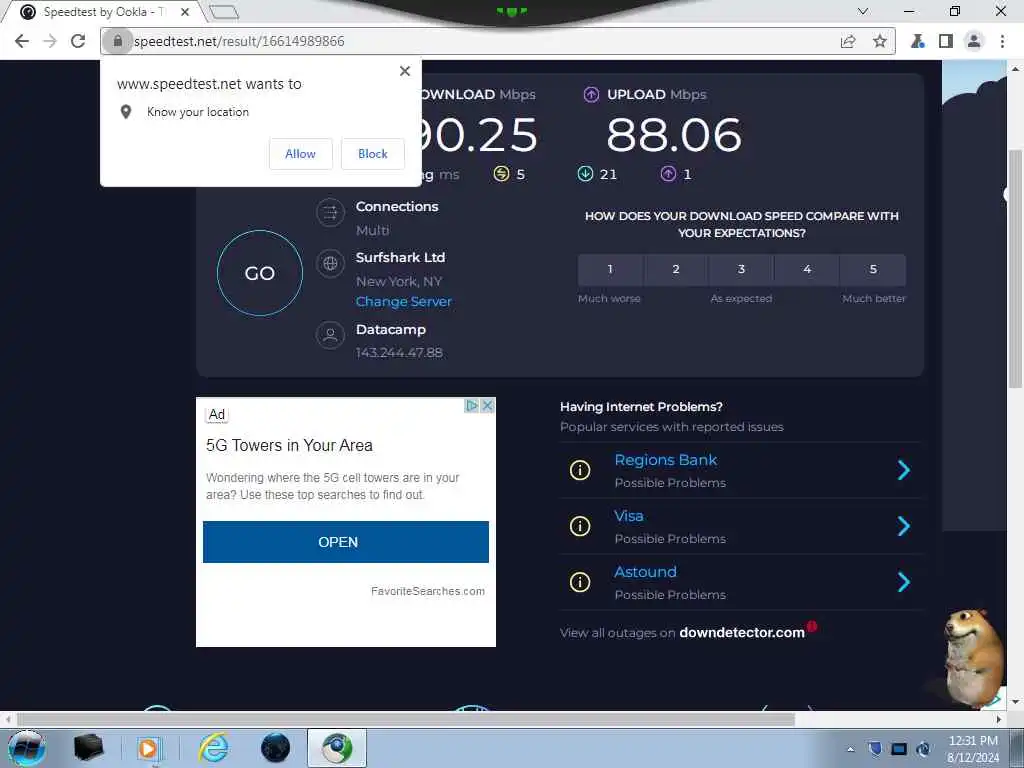
Task: Open the Chrome Labs flask icon
Action: (x=918, y=41)
